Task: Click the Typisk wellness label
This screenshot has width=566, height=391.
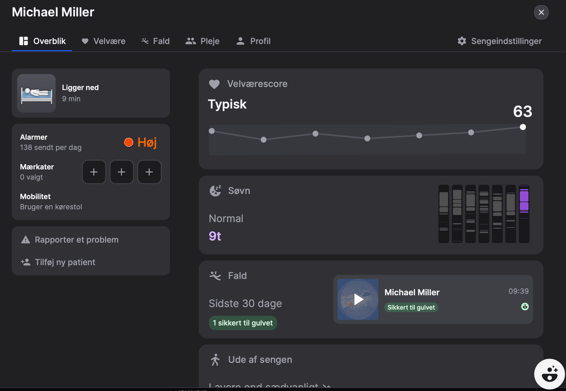Action: click(x=227, y=104)
